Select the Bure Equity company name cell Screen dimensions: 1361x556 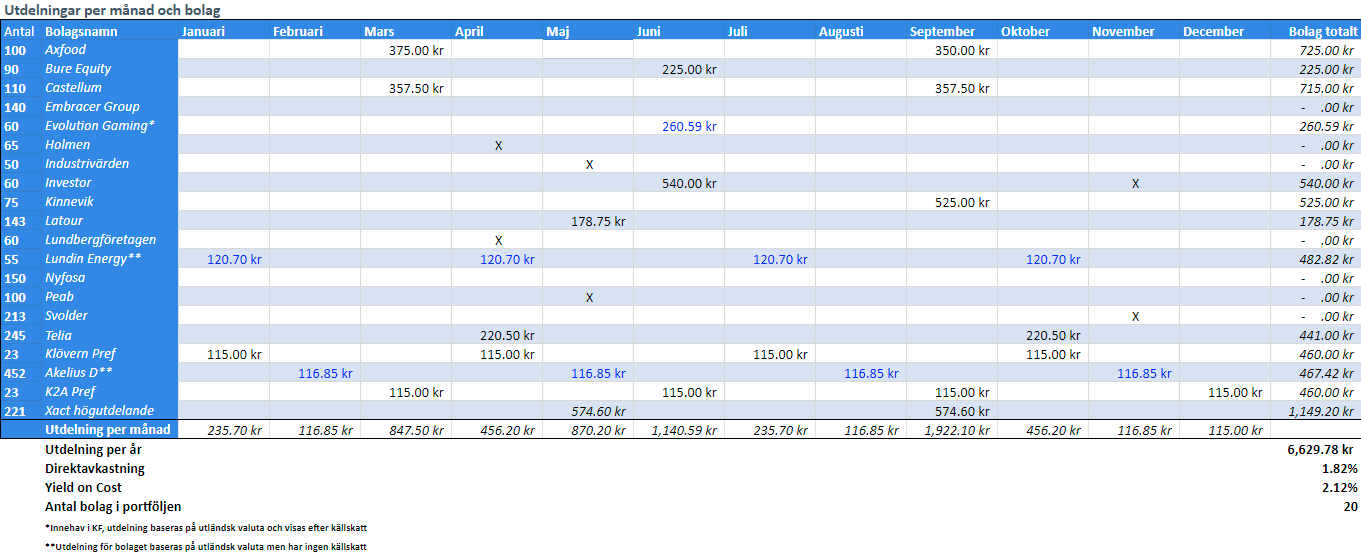pos(110,69)
